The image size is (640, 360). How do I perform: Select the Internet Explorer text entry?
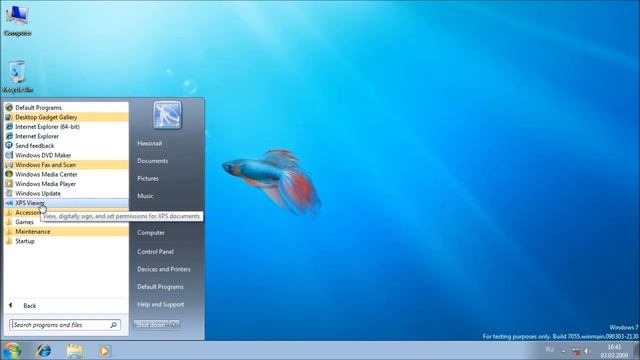(x=37, y=136)
